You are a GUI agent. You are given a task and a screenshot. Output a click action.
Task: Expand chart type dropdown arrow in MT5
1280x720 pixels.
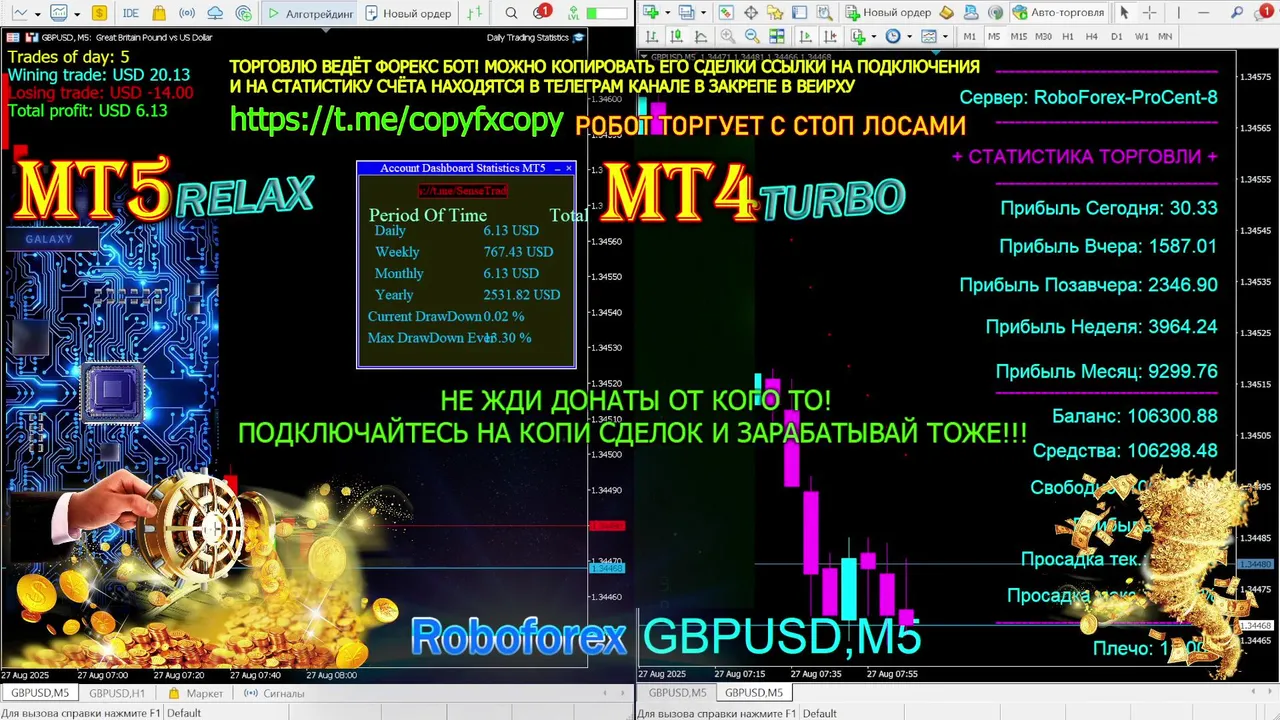click(37, 14)
